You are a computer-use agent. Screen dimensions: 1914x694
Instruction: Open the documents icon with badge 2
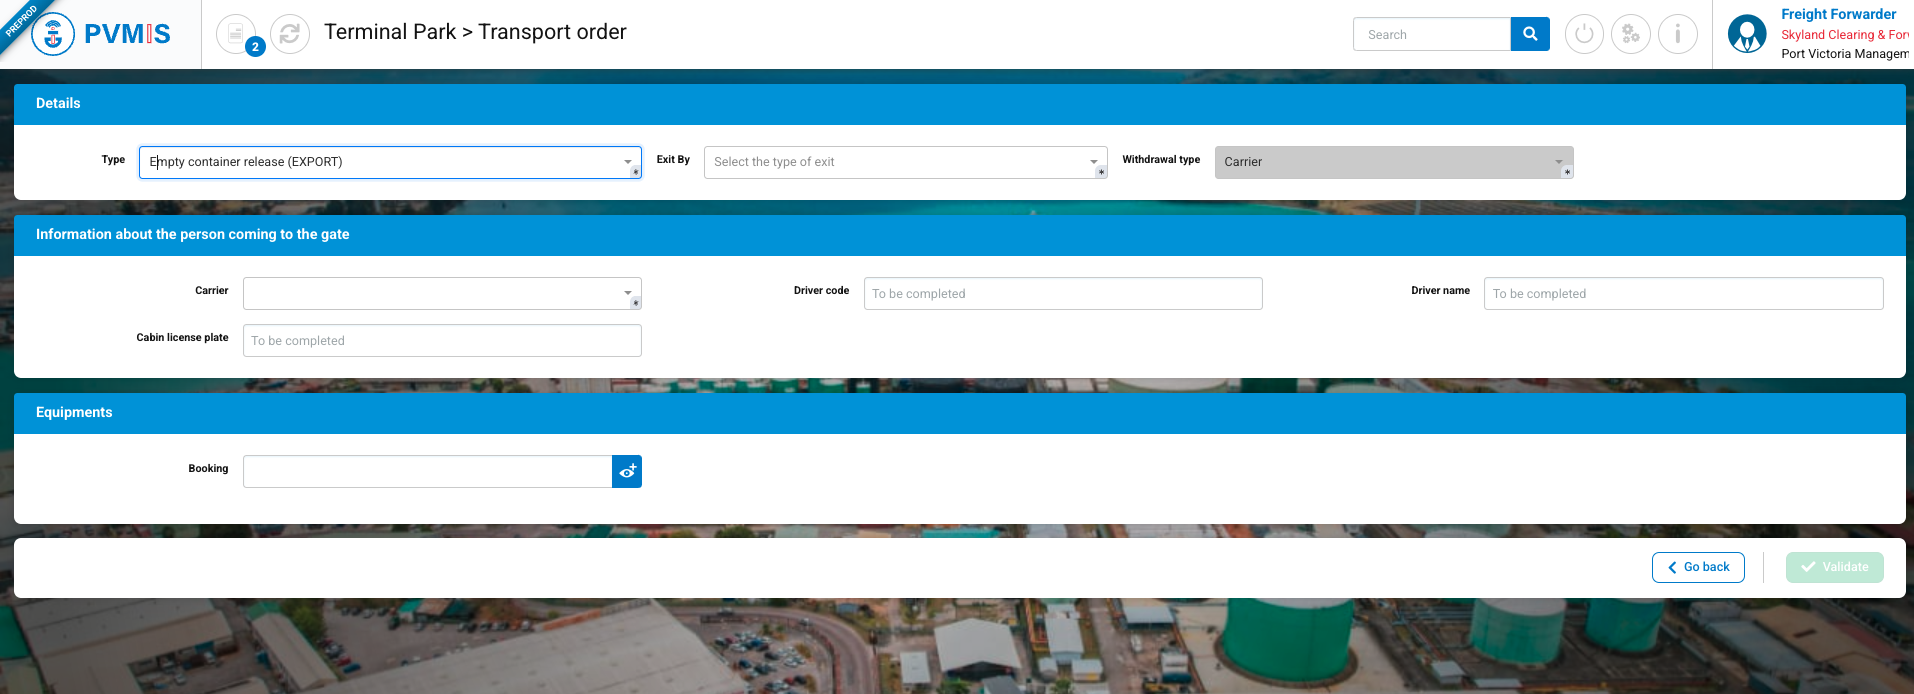(x=236, y=34)
